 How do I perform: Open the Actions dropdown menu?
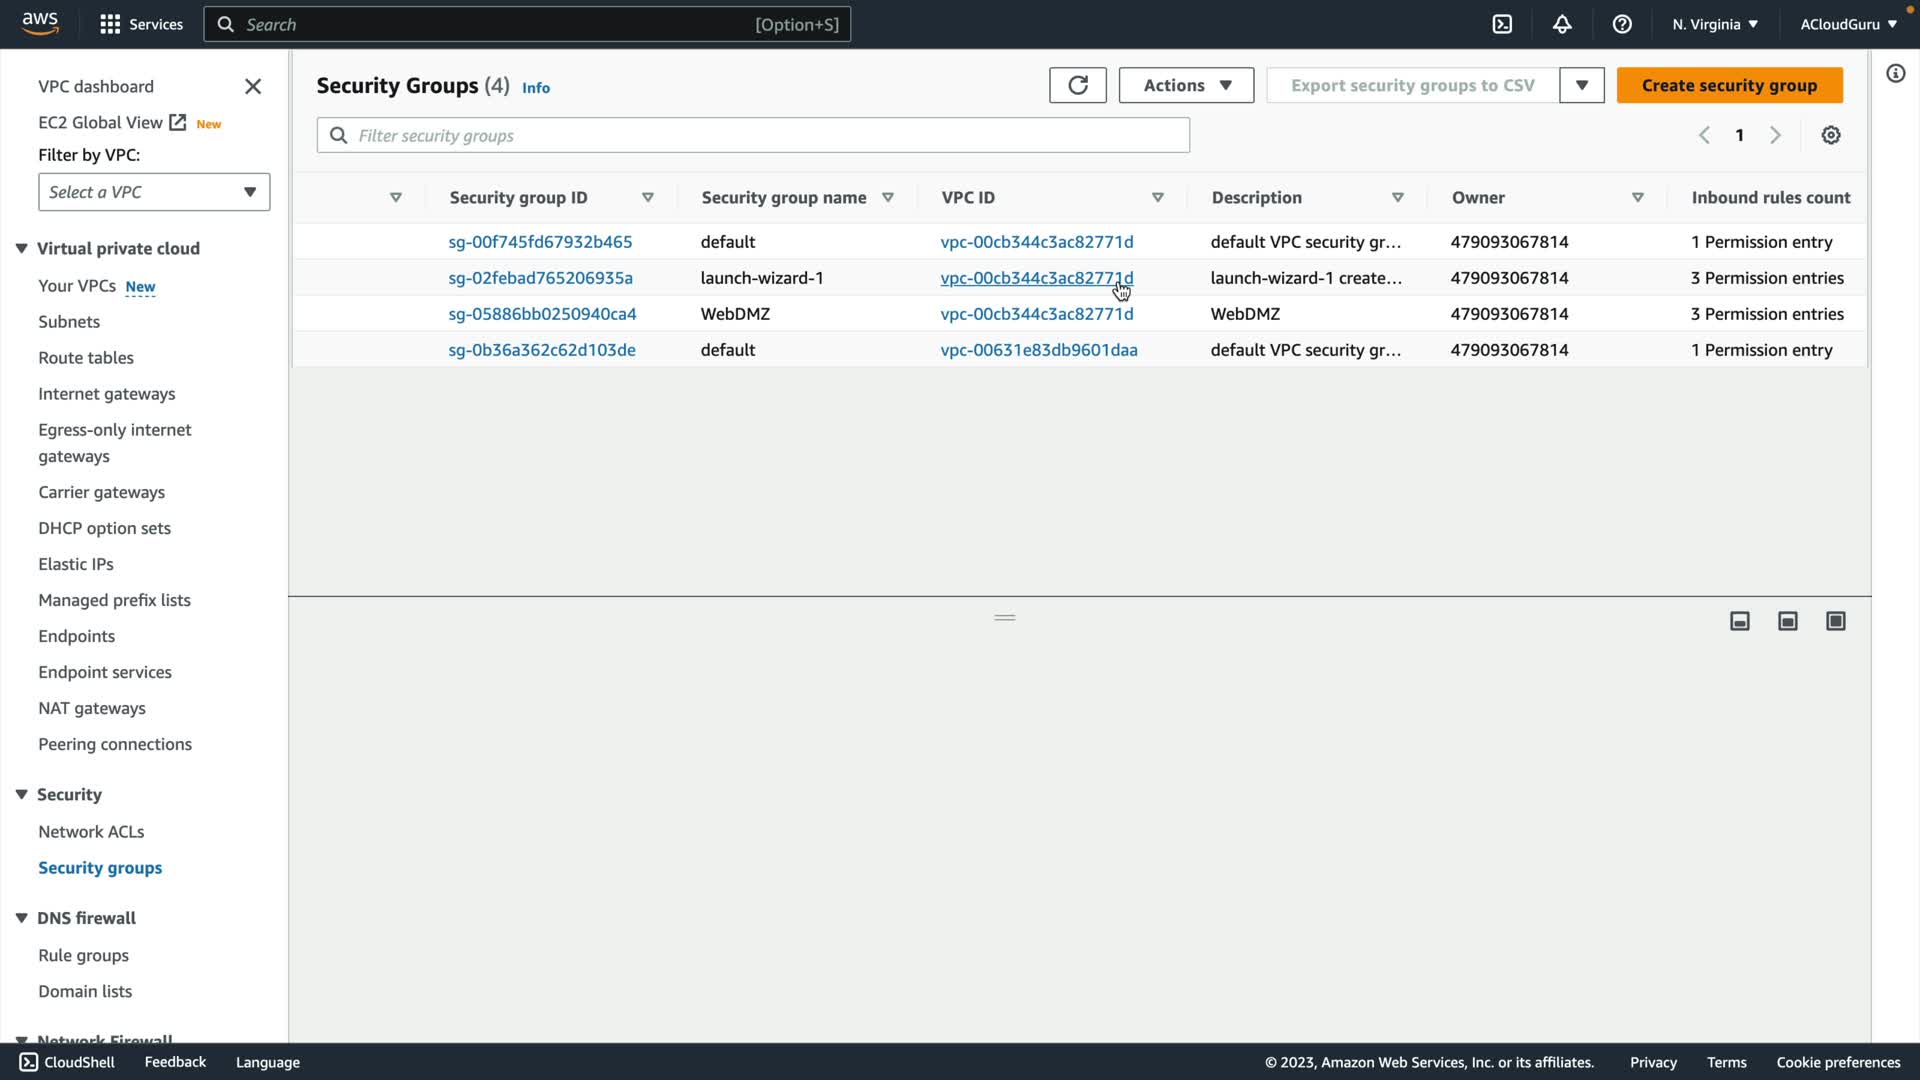pyautogui.click(x=1186, y=85)
